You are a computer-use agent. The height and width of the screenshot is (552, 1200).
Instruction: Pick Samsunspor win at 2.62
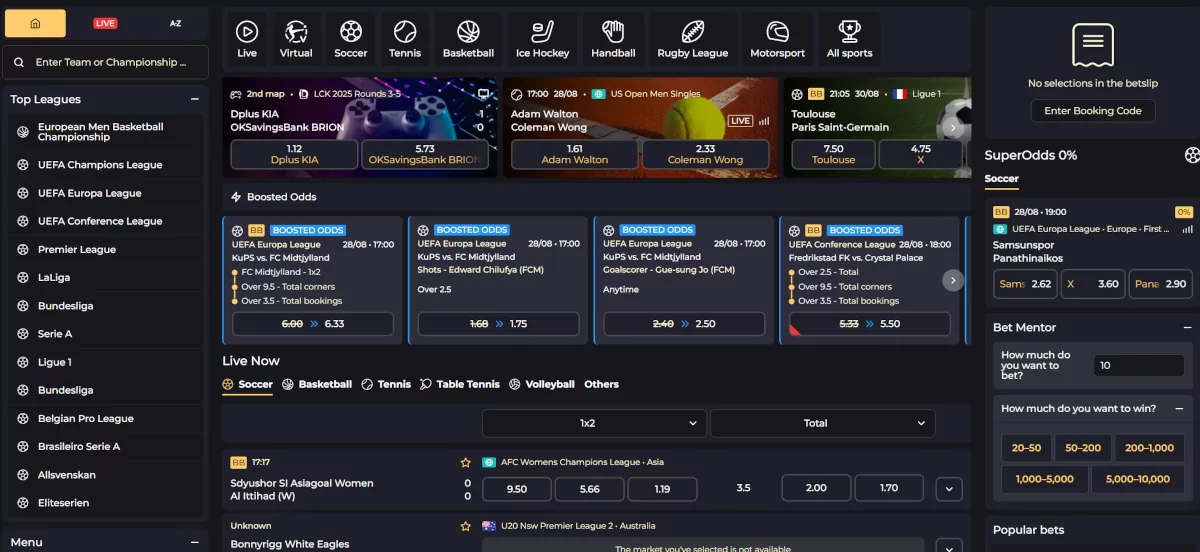(x=1026, y=284)
